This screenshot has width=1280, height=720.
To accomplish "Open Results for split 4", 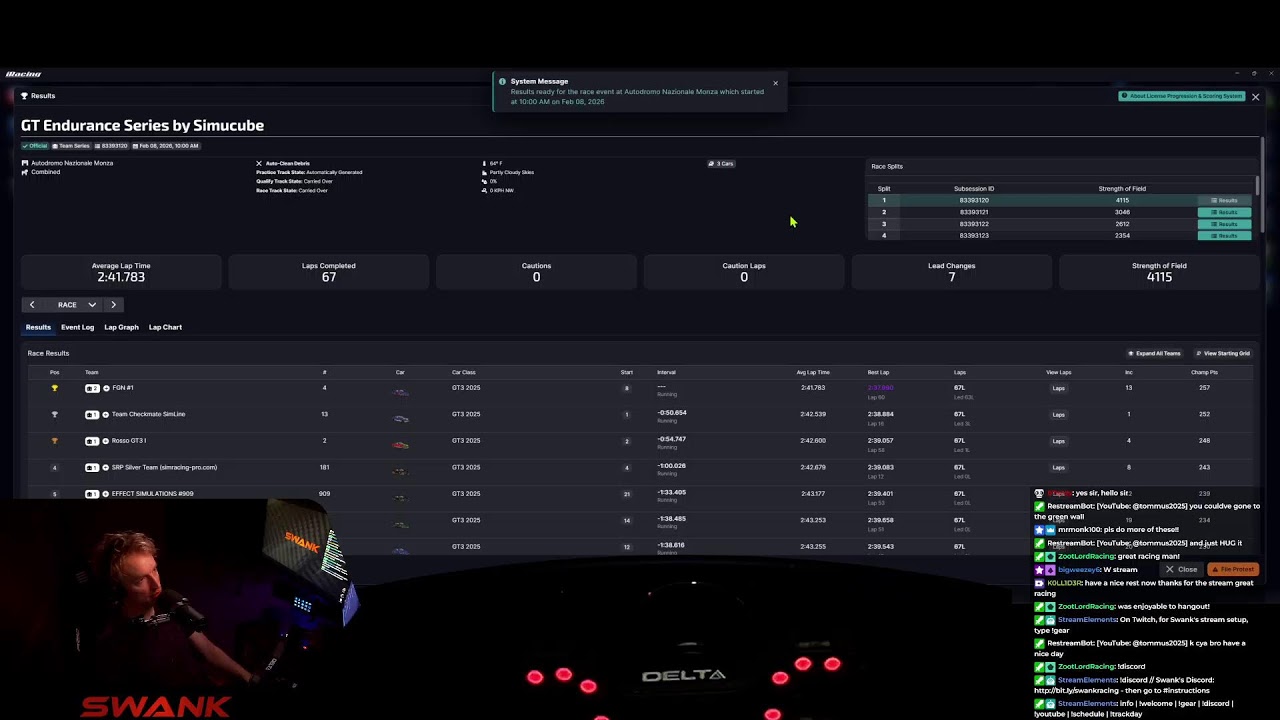I will pos(1224,236).
